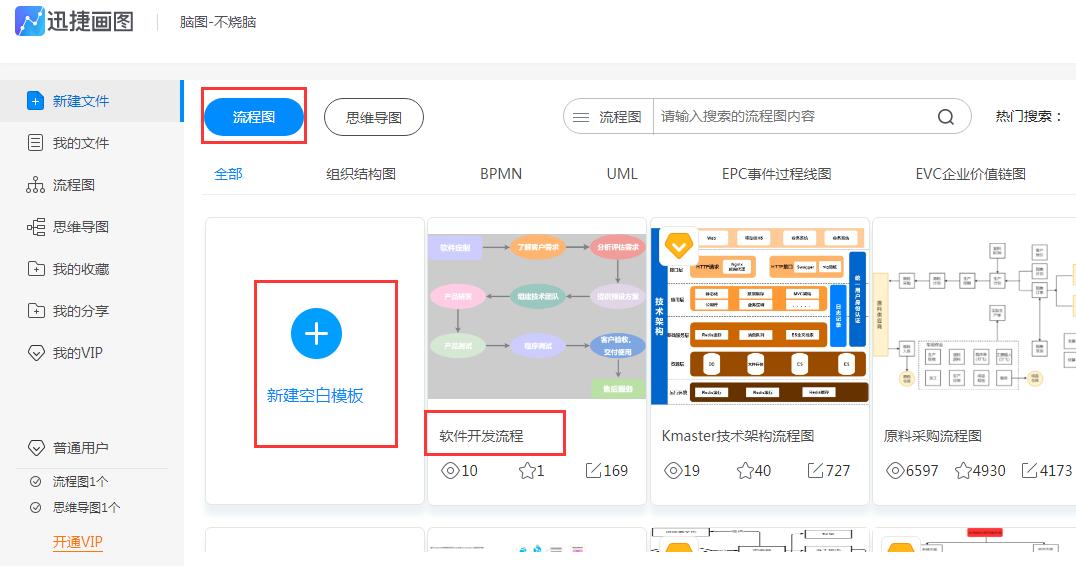This screenshot has height=566, width=1076.
Task: Click the star icon under 软件开发流程
Action: pos(527,471)
